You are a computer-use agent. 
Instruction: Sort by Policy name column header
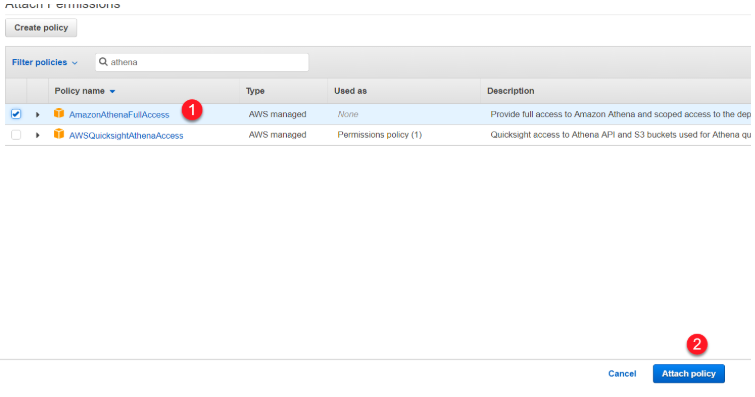click(85, 91)
